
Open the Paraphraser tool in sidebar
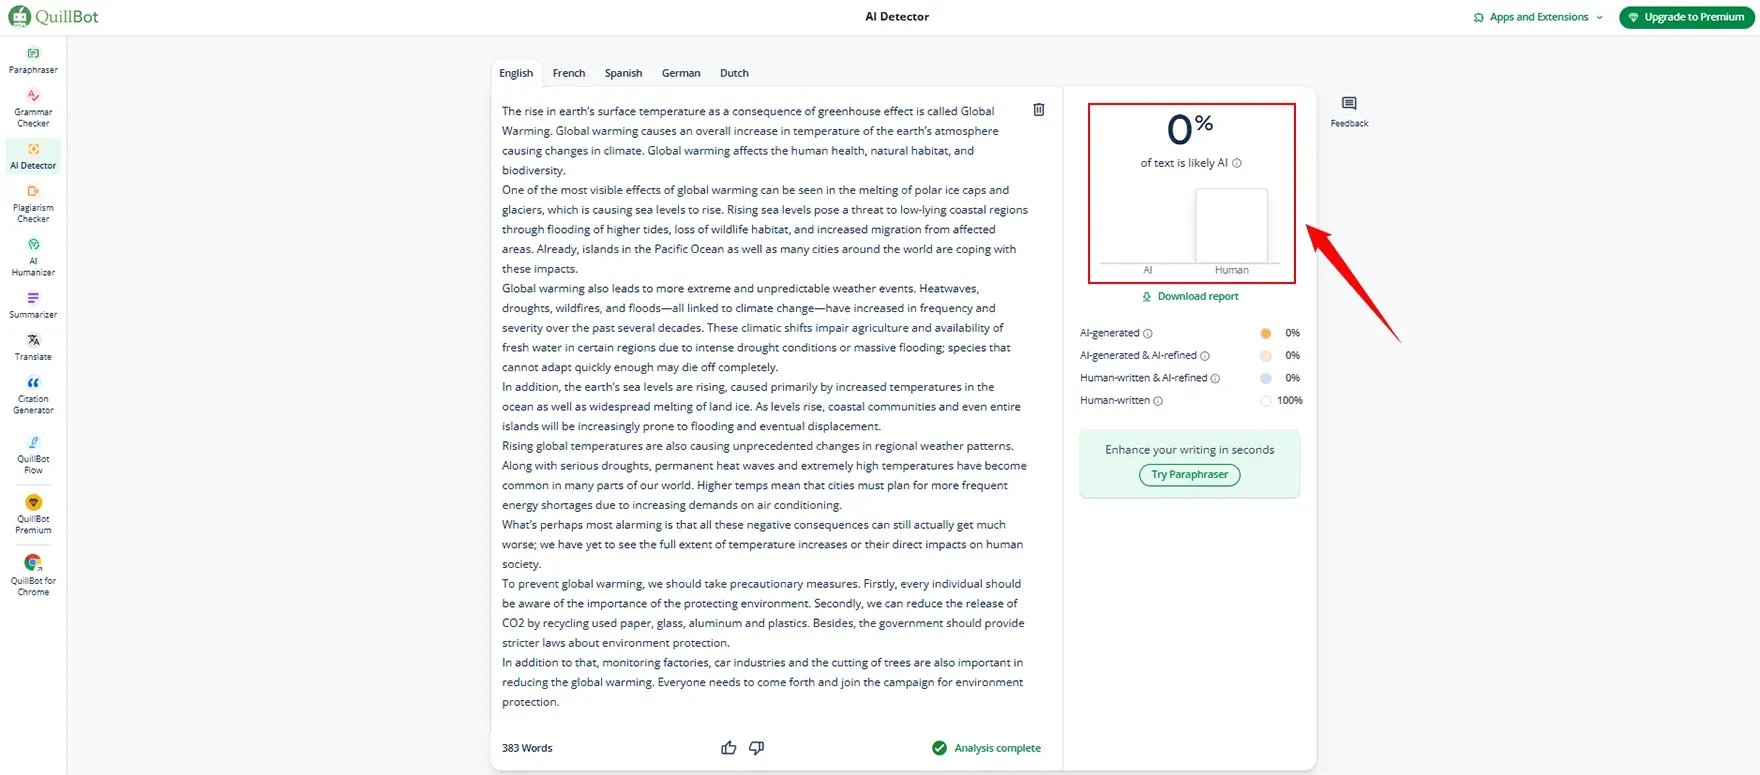coord(33,61)
